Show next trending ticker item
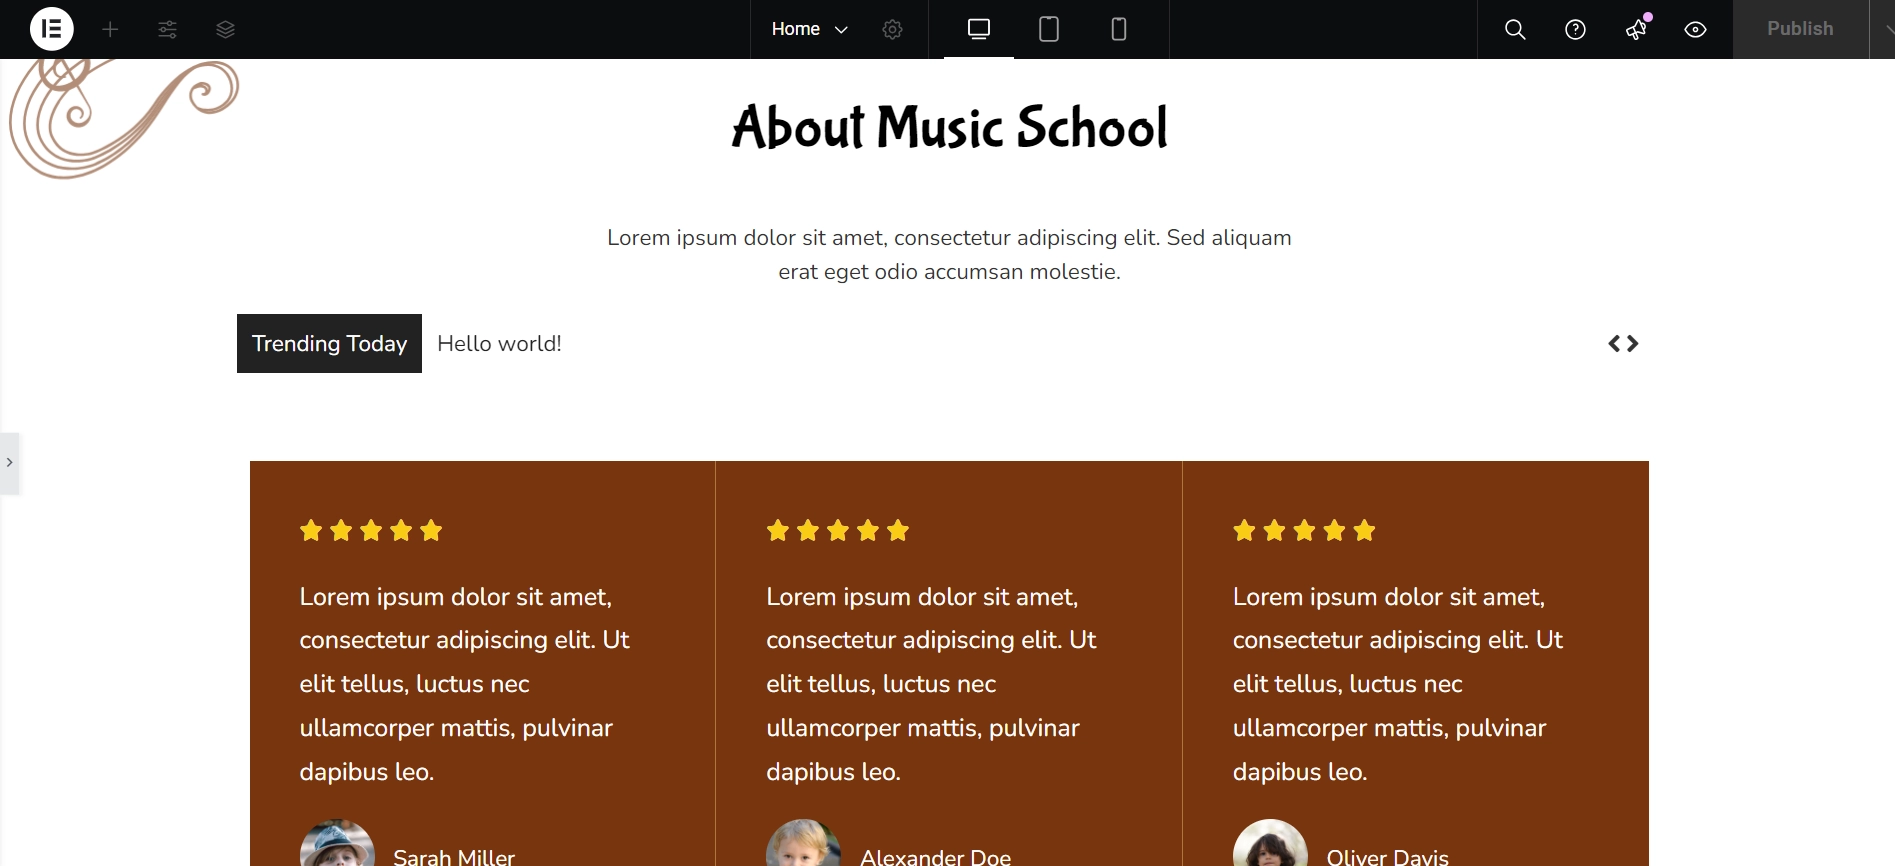This screenshot has width=1895, height=866. 1632,343
